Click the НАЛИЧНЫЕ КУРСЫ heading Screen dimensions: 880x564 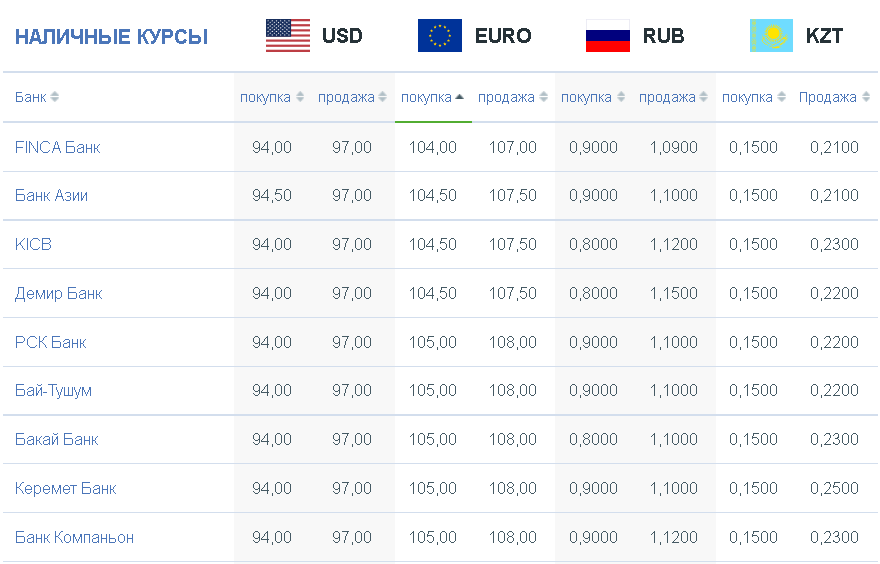[x=111, y=36]
